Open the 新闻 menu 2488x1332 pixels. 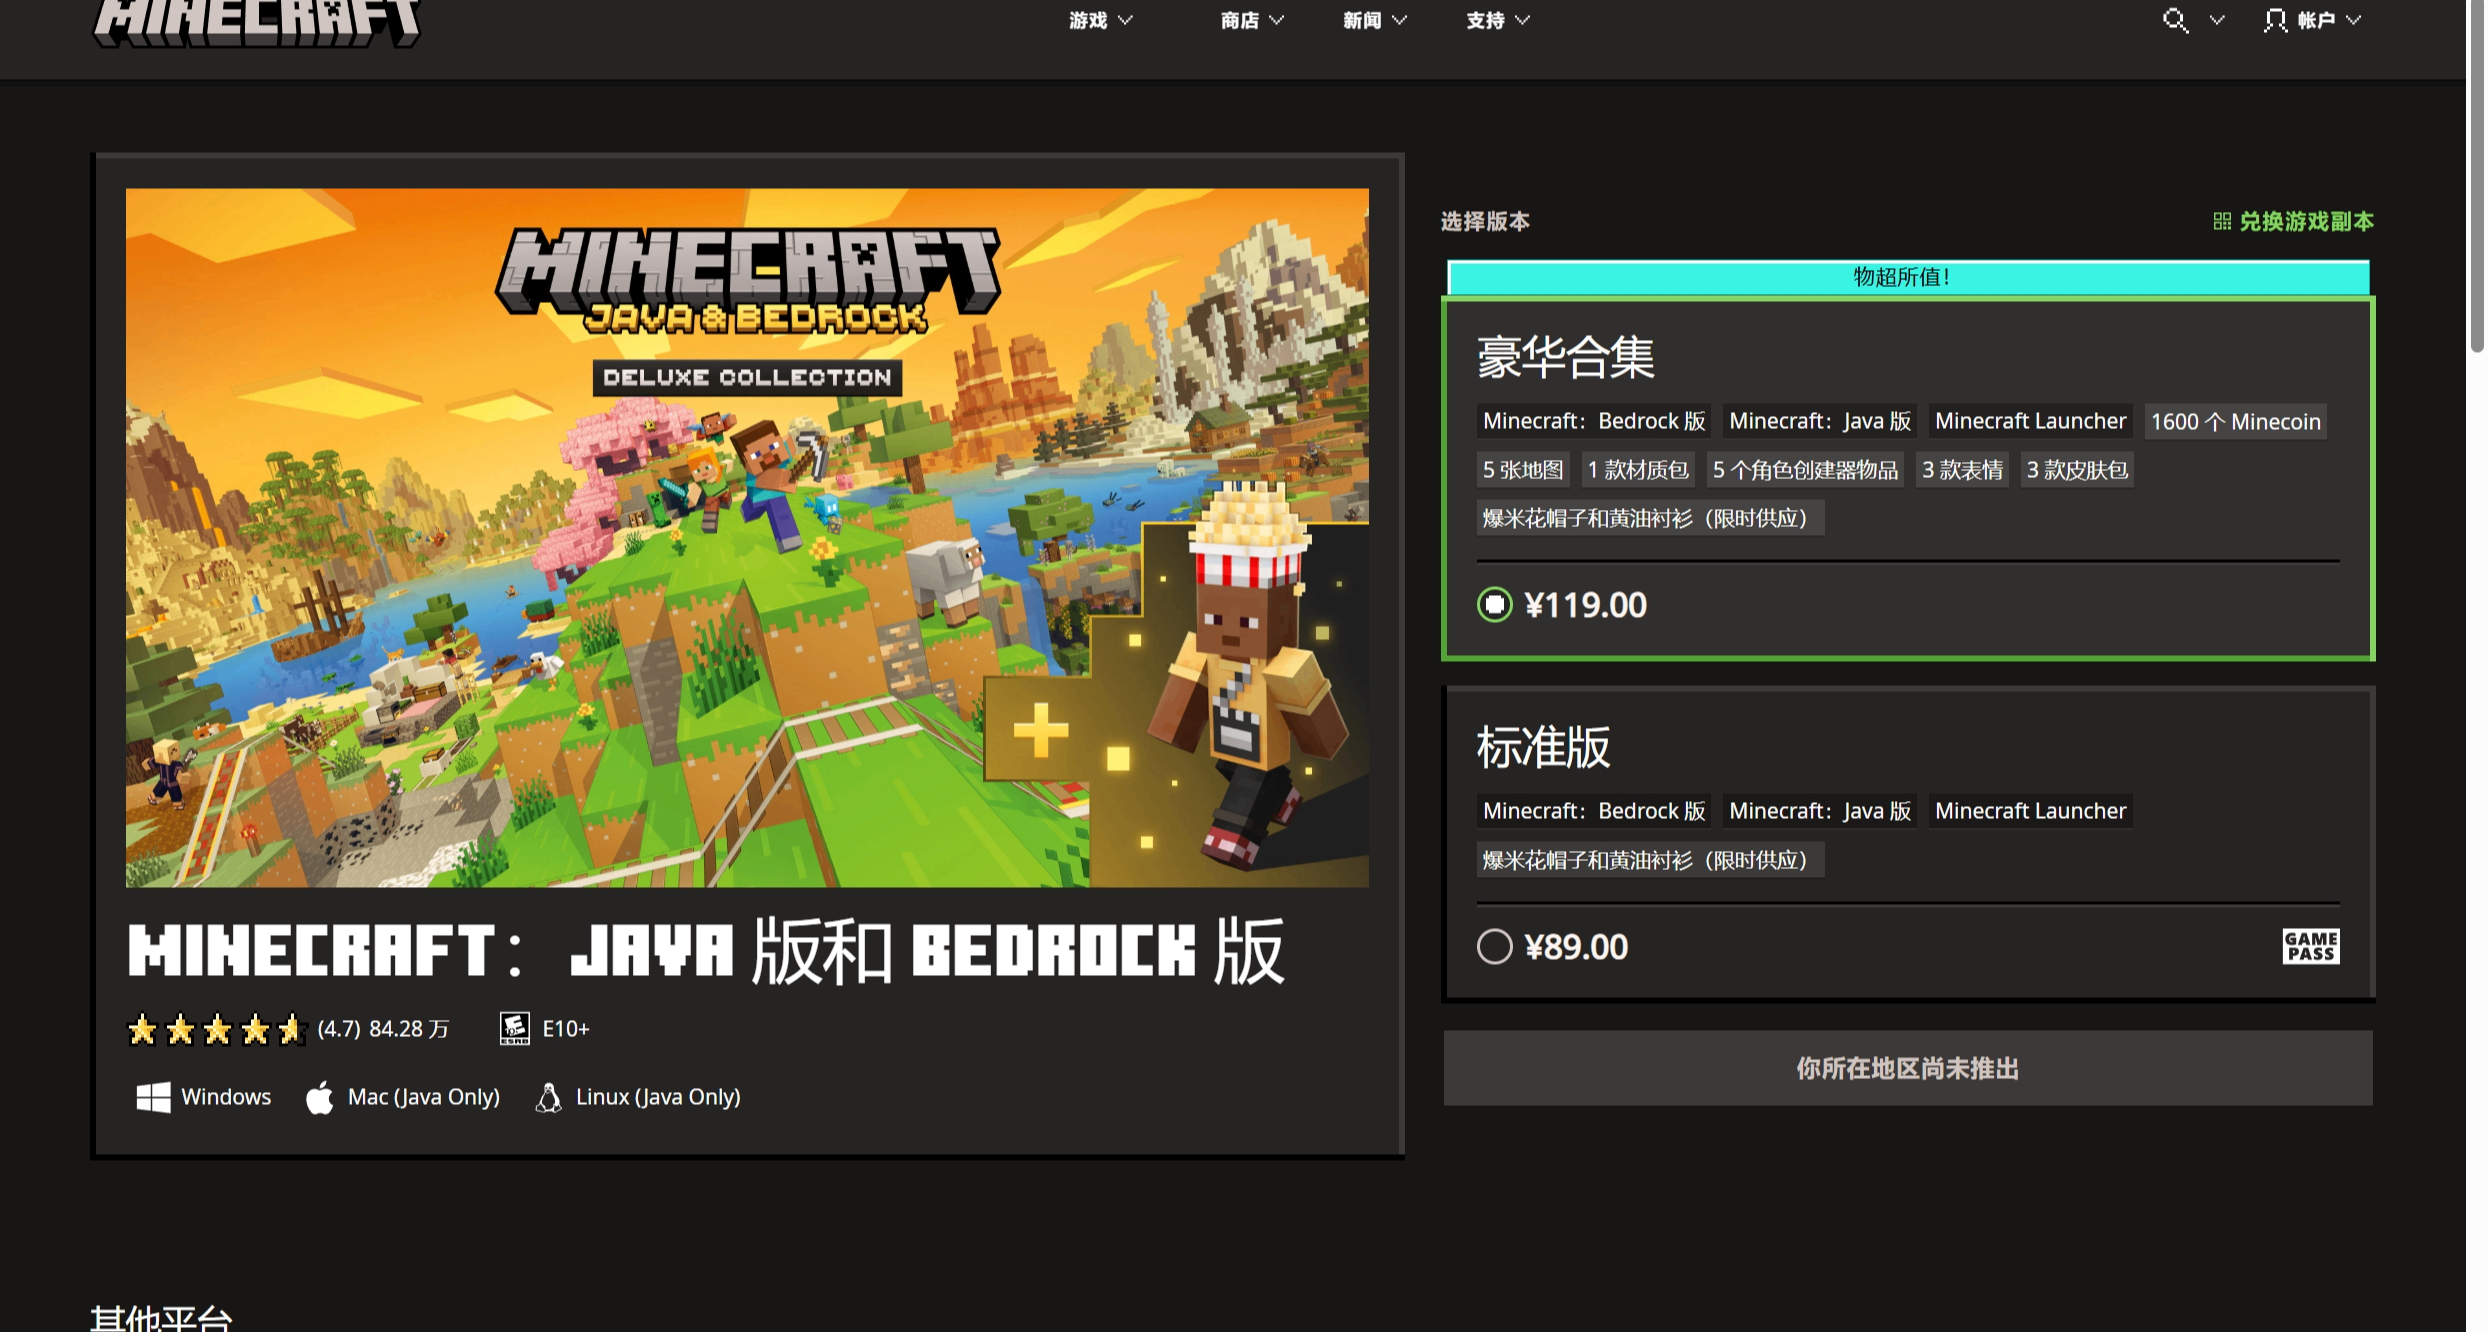[1362, 20]
